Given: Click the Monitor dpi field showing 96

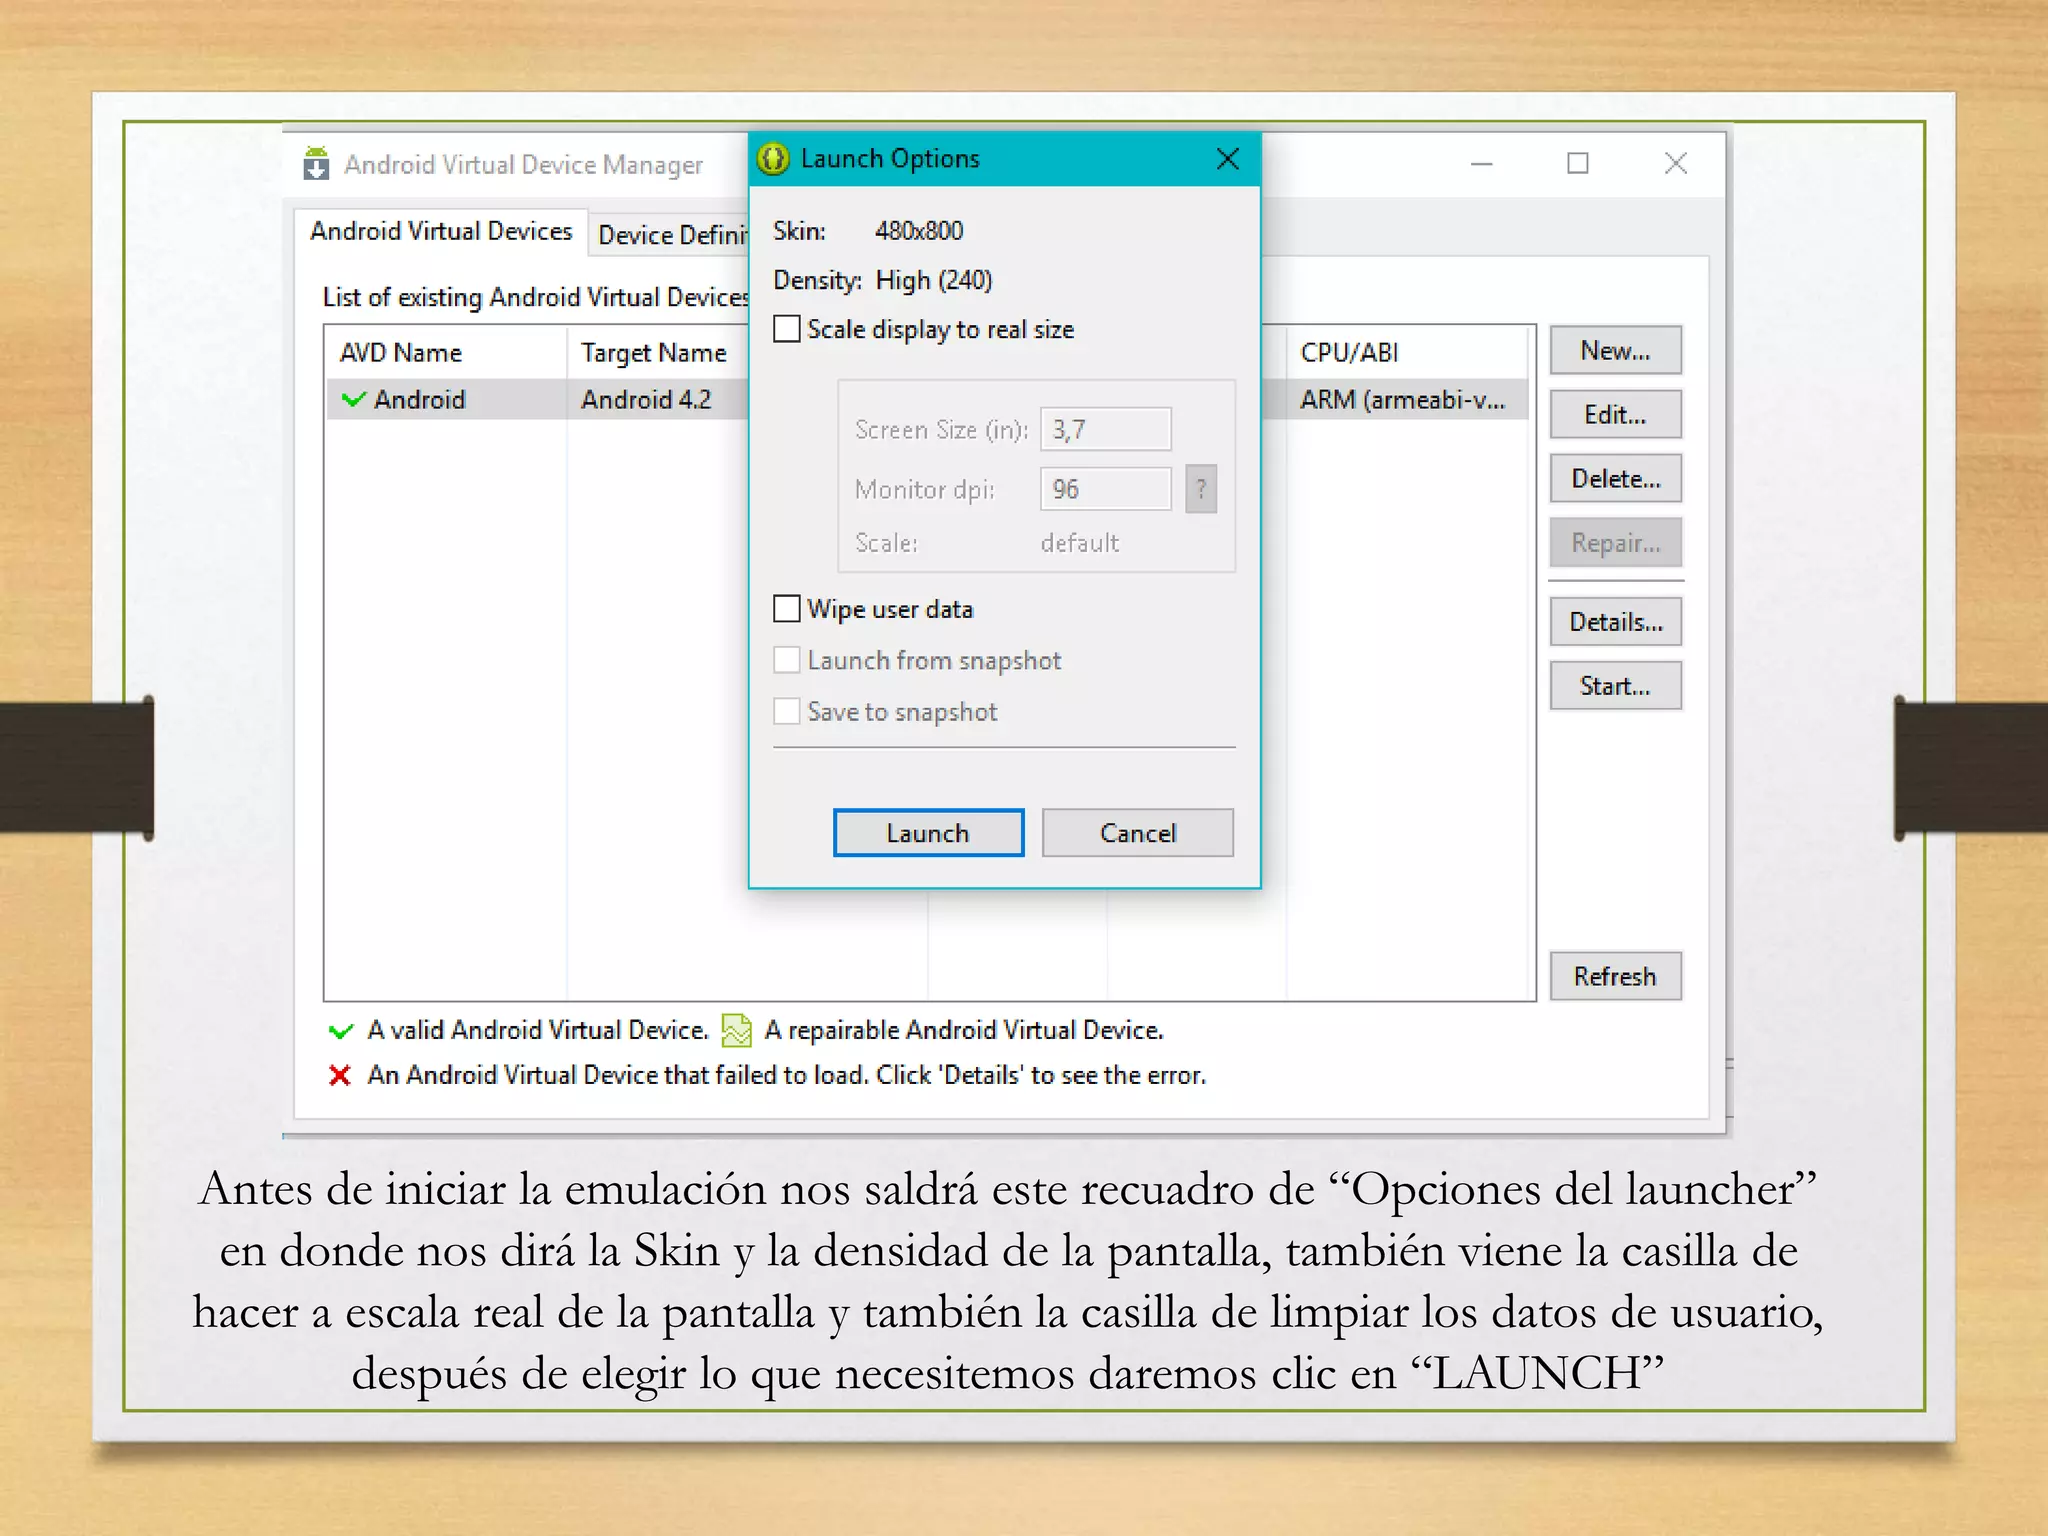Looking at the screenshot, I should [x=1106, y=489].
